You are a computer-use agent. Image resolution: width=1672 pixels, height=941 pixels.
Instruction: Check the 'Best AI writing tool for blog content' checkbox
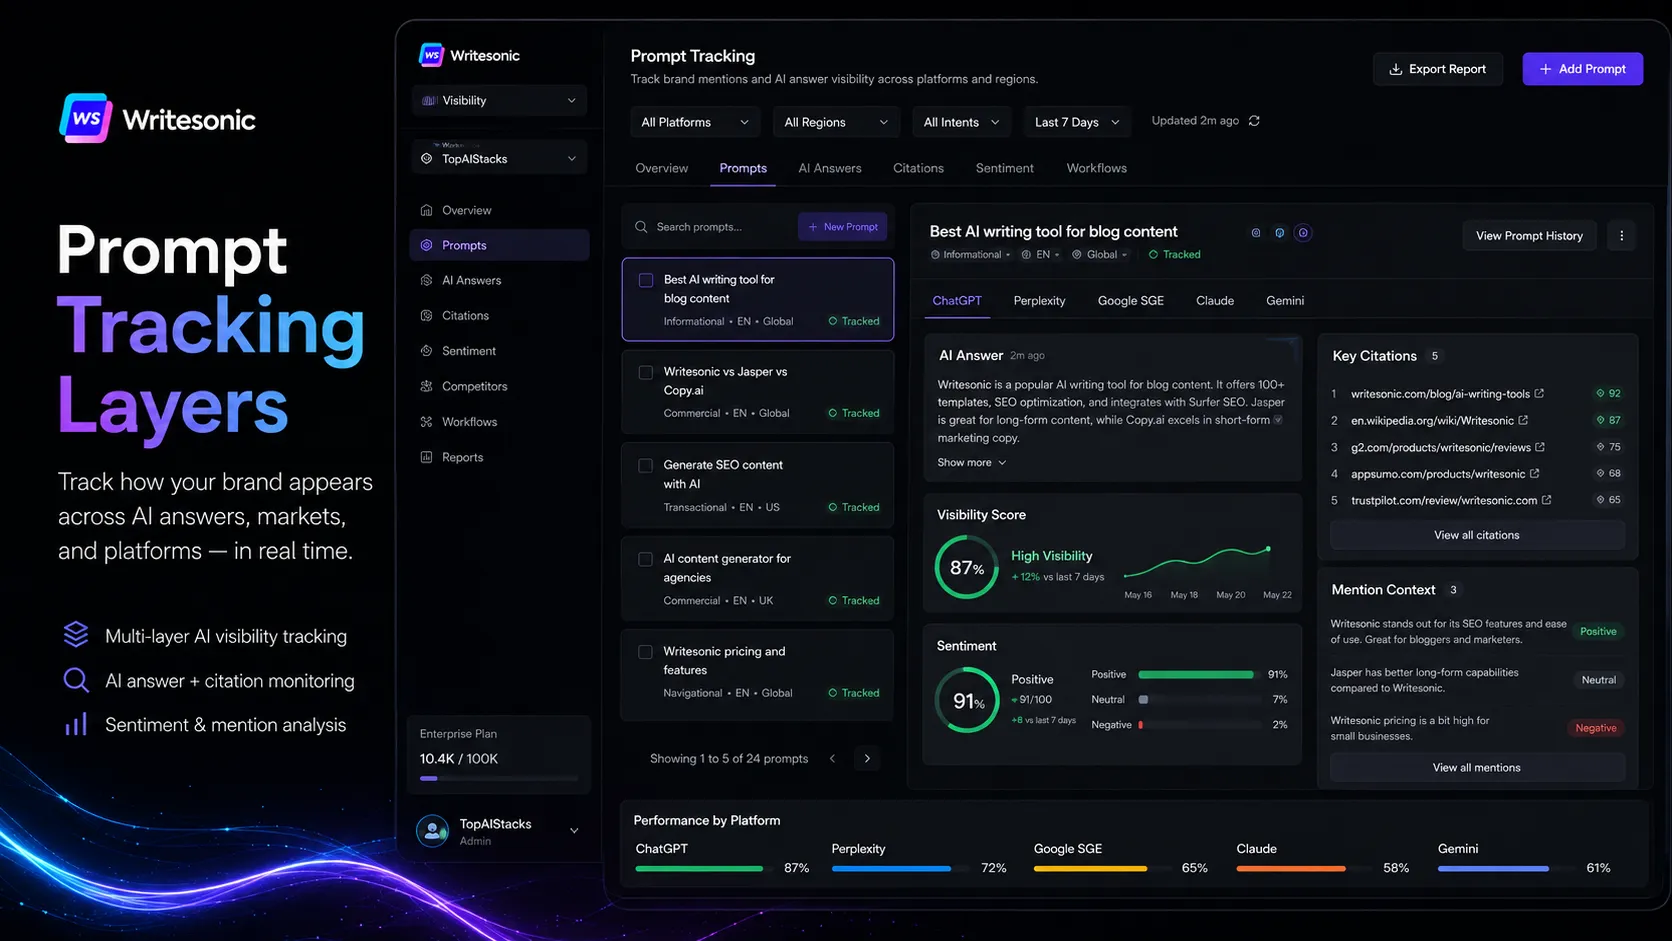click(646, 280)
